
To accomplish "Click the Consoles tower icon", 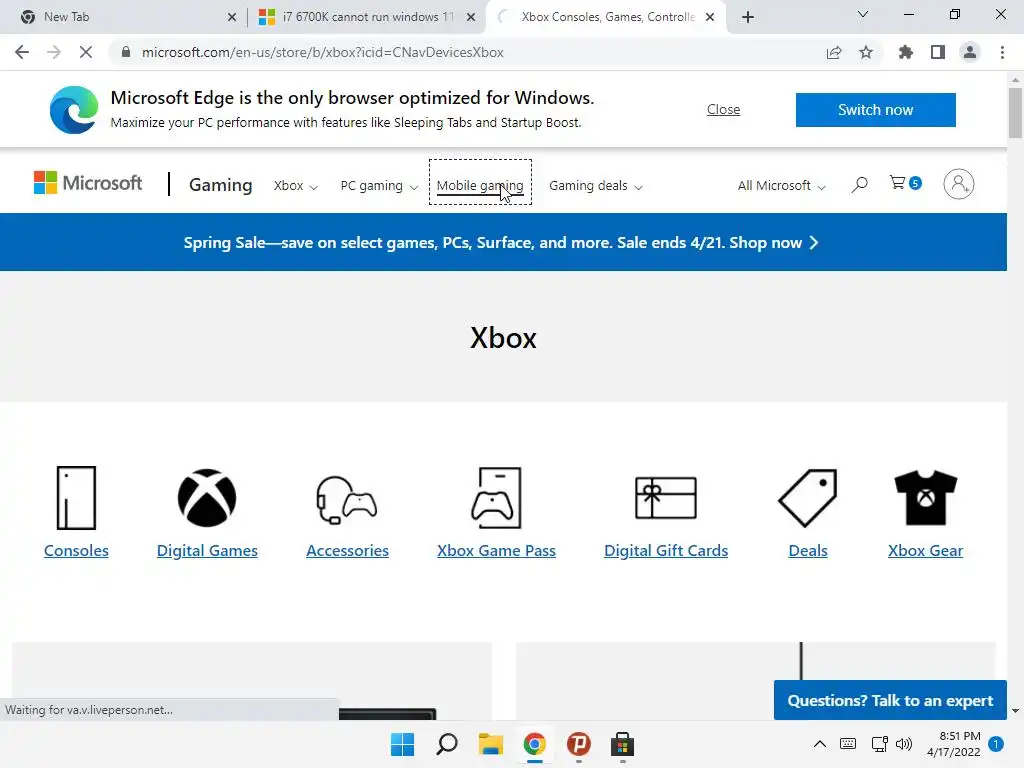I will [76, 498].
